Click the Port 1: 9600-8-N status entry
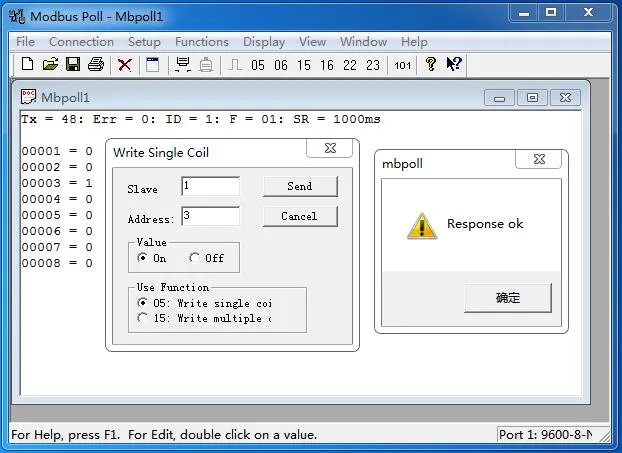The height and width of the screenshot is (453, 622). click(x=546, y=435)
